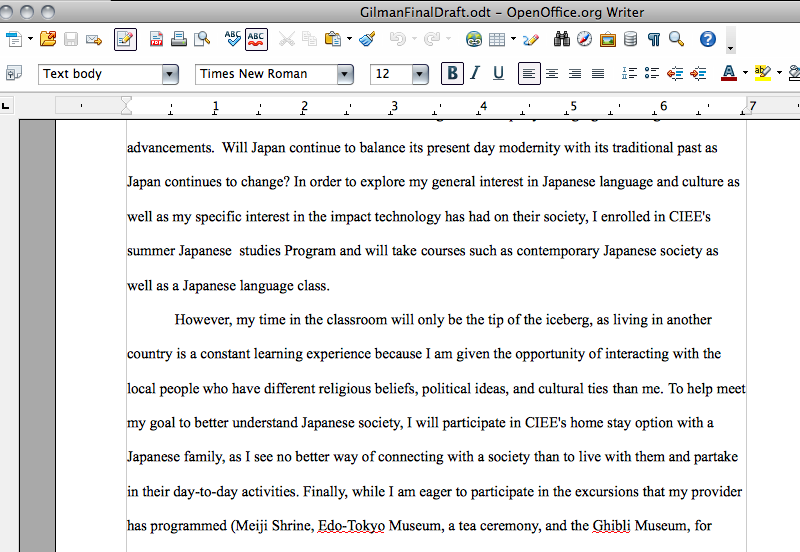800x552 pixels.
Task: Open the Navigator compass
Action: [x=584, y=39]
